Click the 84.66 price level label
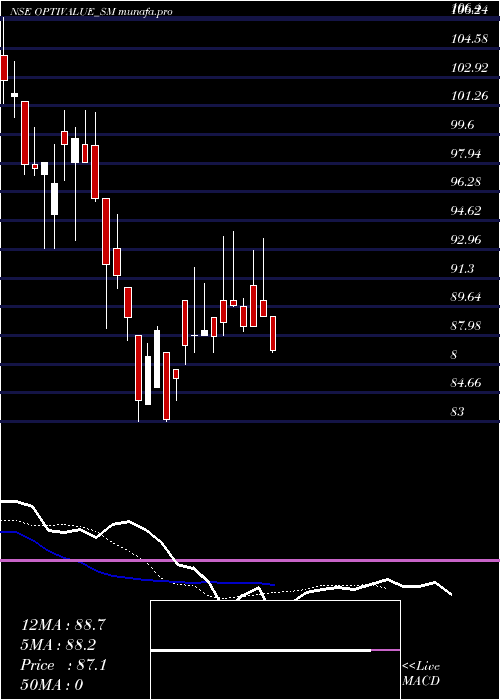 click(x=466, y=383)
